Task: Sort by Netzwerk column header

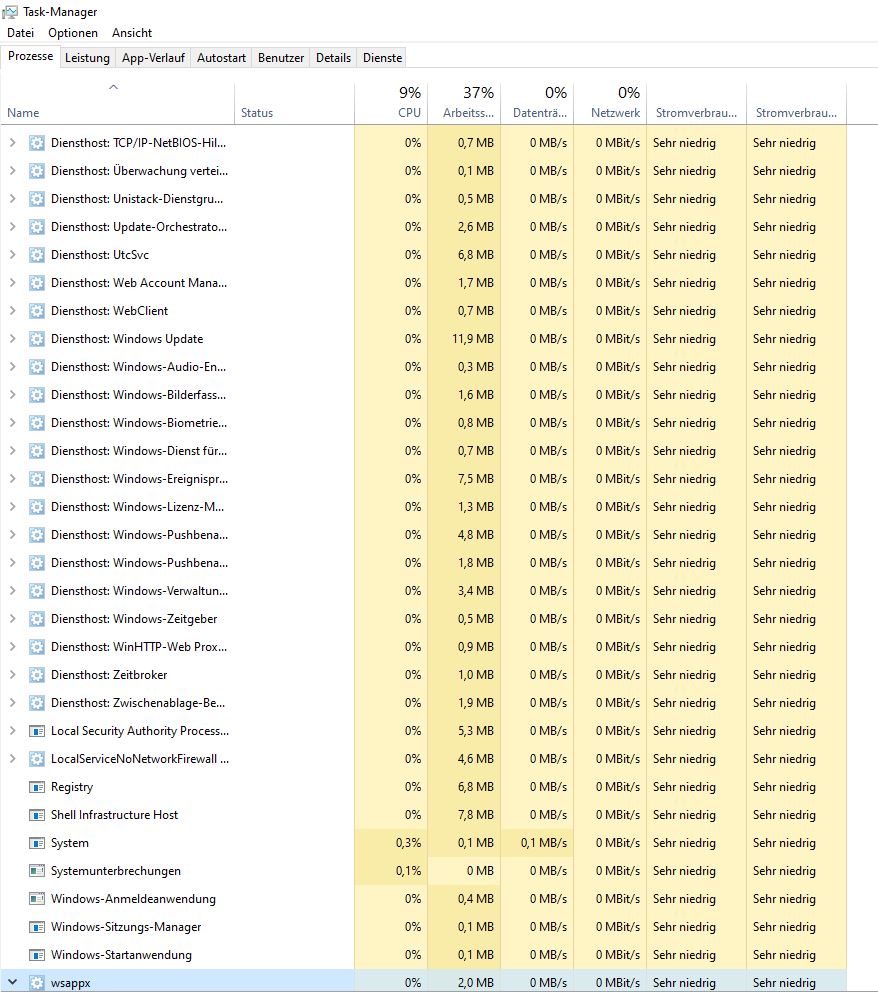Action: pos(610,104)
